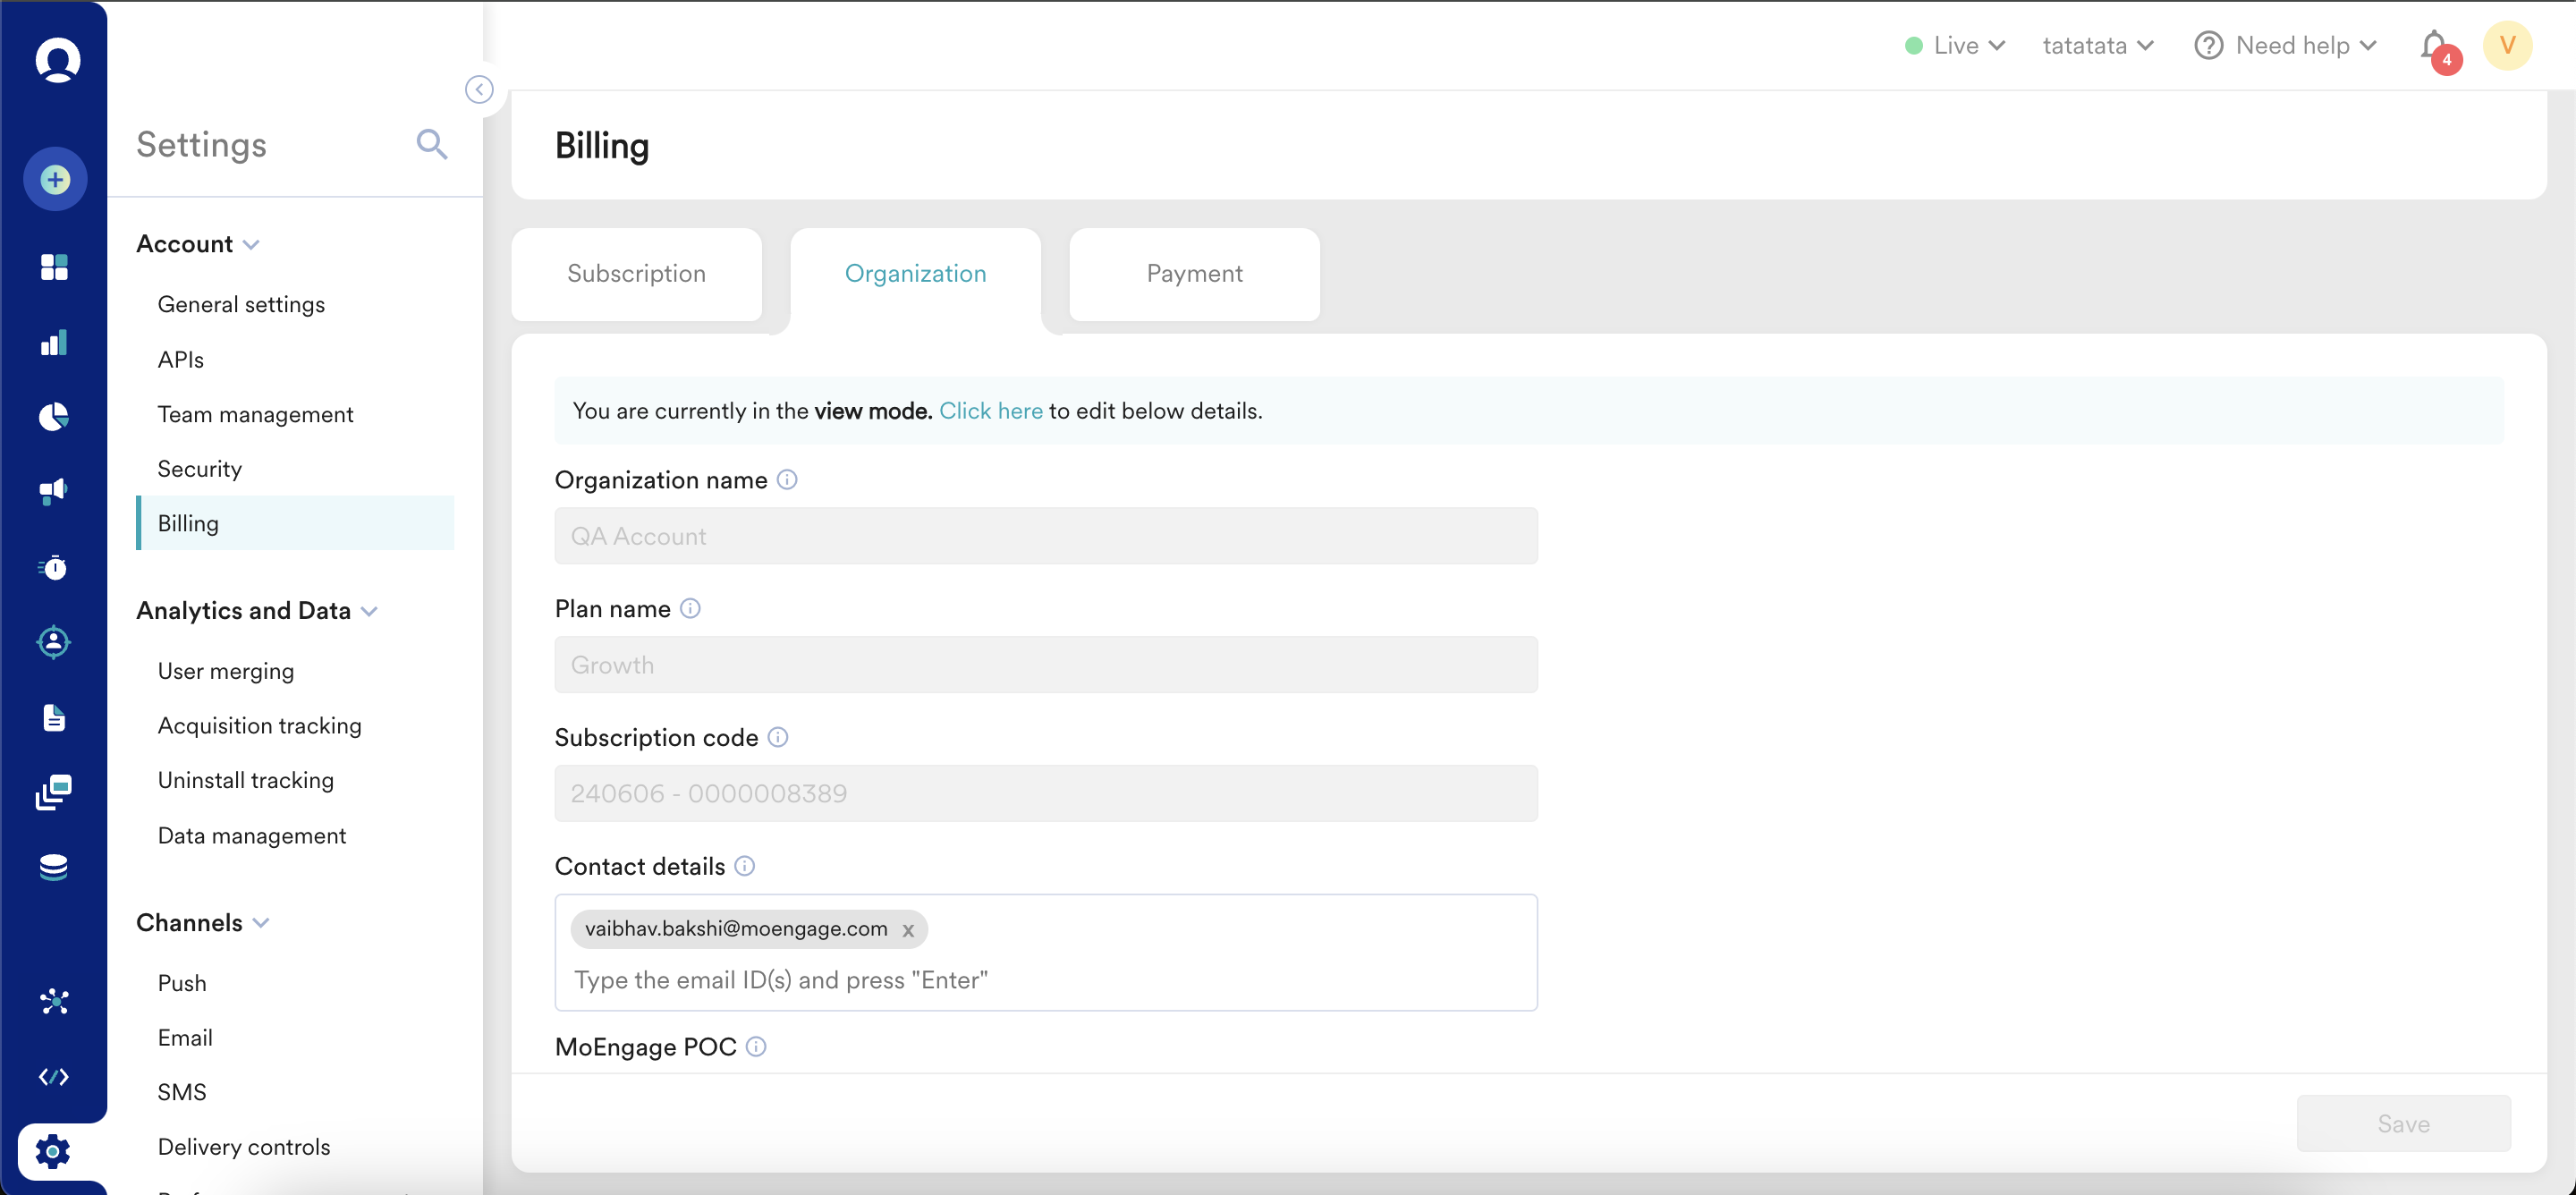Open the profile avatar in top-right corner
2576x1195 pixels.
(2508, 45)
